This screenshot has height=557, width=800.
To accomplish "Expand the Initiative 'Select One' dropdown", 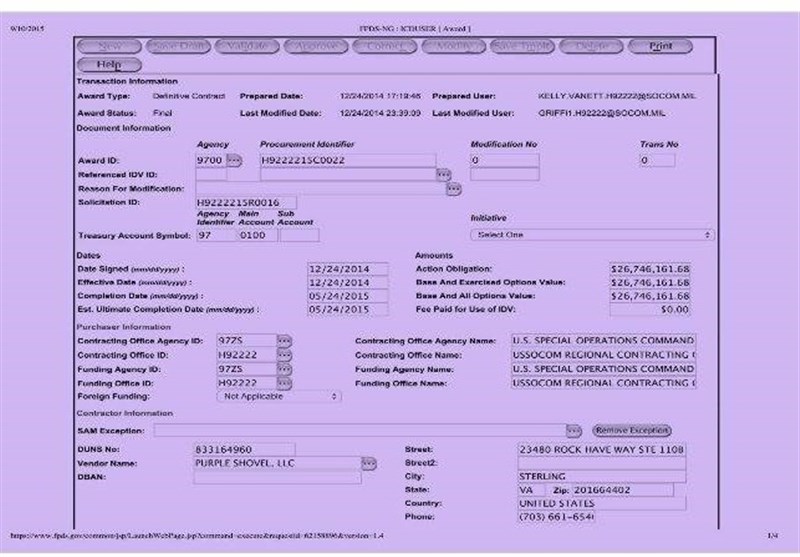I will tap(592, 235).
